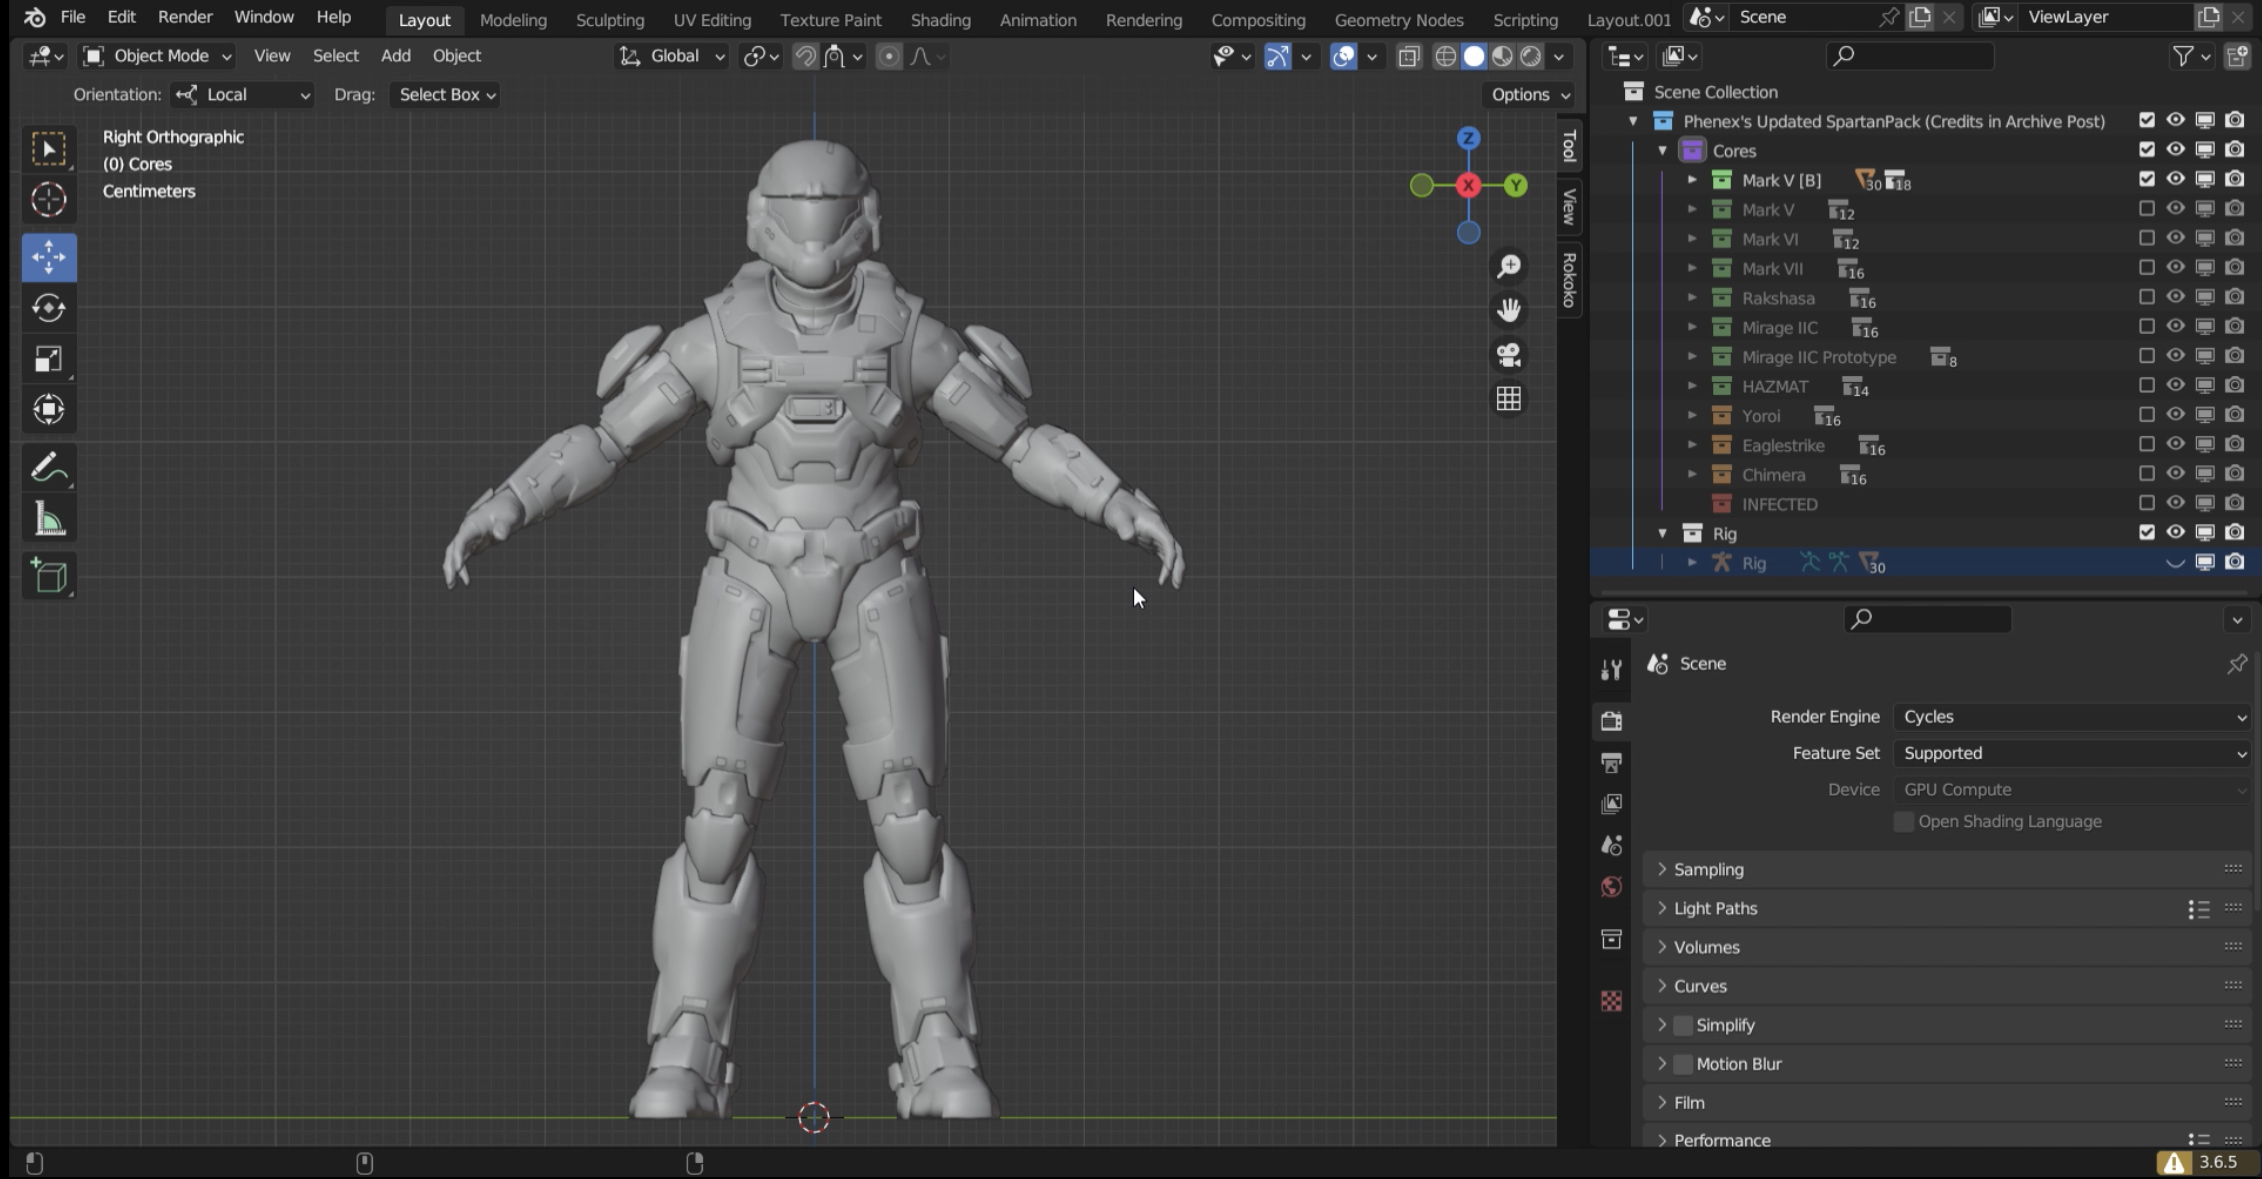Click the Scene name field
The image size is (2262, 1179).
1805,17
